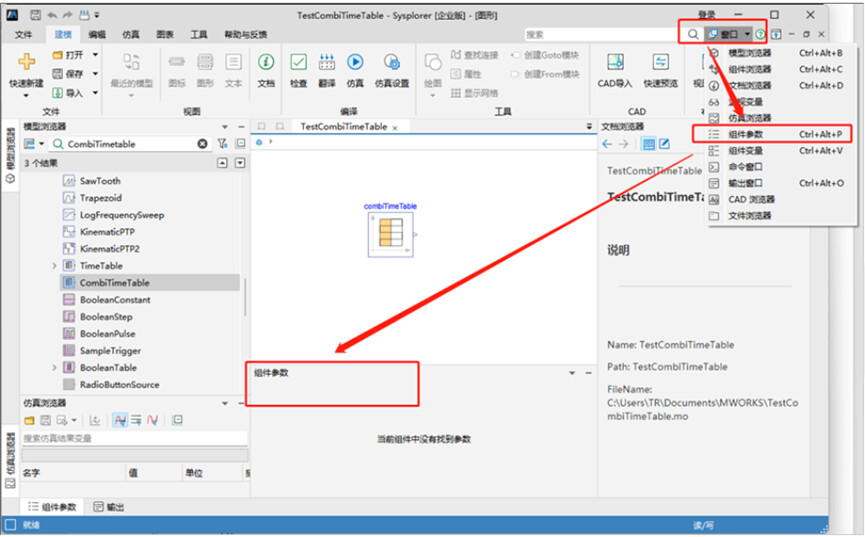The image size is (865, 537).
Task: Click the 翻译 translate icon
Action: click(x=327, y=62)
